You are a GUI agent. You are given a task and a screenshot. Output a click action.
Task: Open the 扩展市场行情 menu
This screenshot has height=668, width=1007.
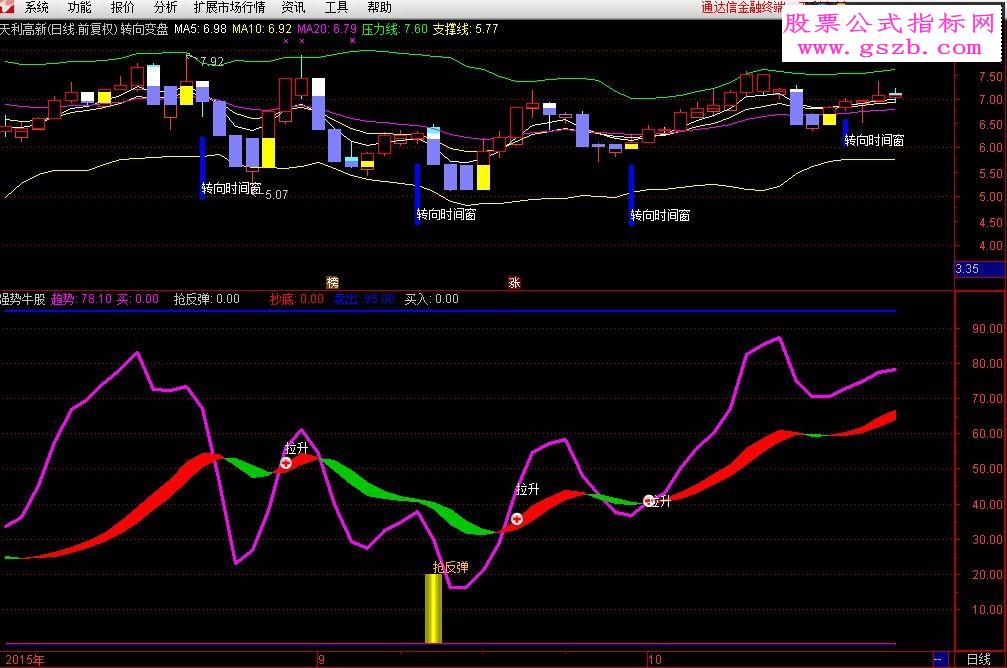tap(229, 8)
